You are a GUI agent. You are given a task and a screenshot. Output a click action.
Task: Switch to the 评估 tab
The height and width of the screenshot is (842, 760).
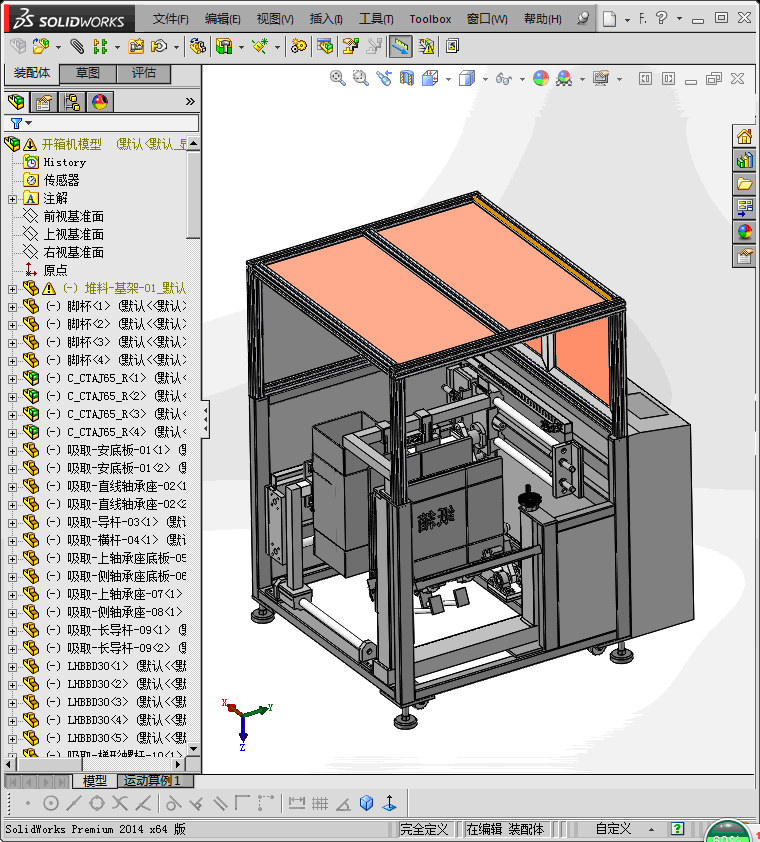(143, 73)
